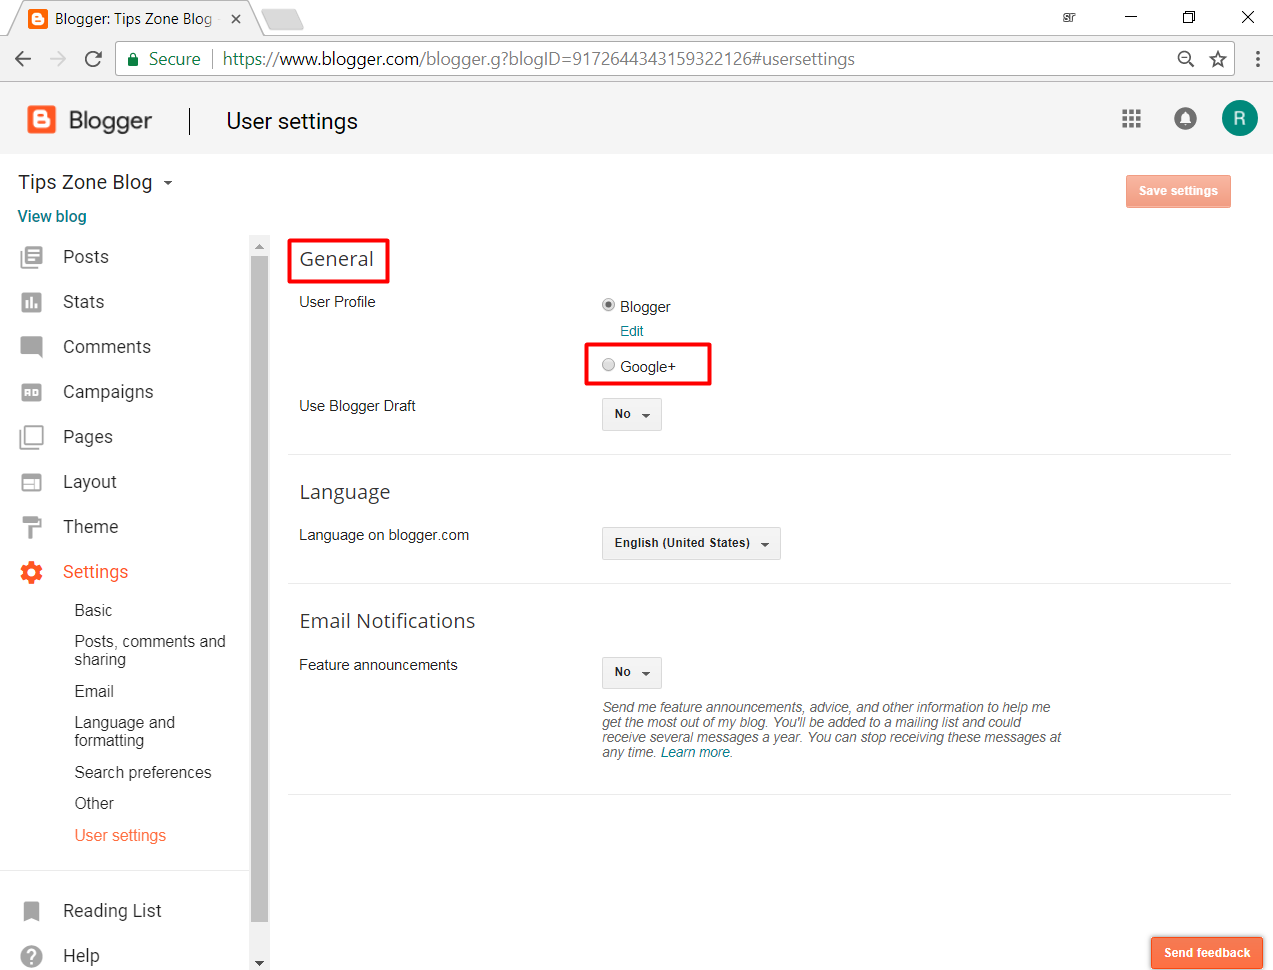1273x970 pixels.
Task: Click sidebar scroll-up arrow
Action: [260, 246]
